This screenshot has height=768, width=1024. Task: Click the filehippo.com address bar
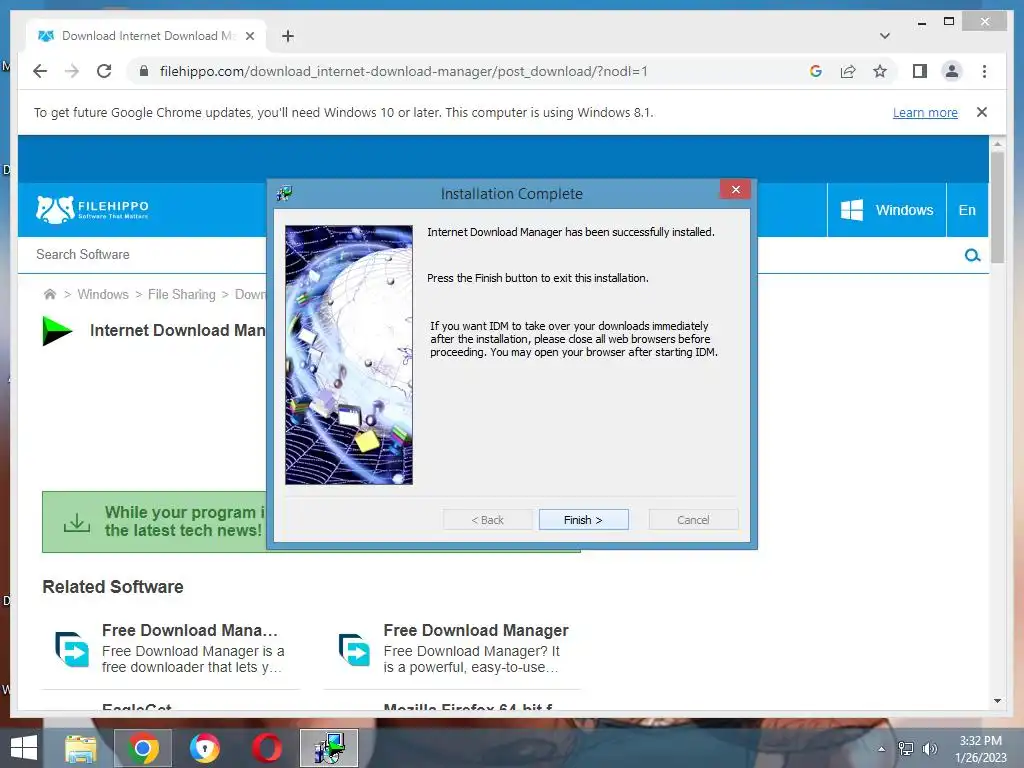click(404, 71)
